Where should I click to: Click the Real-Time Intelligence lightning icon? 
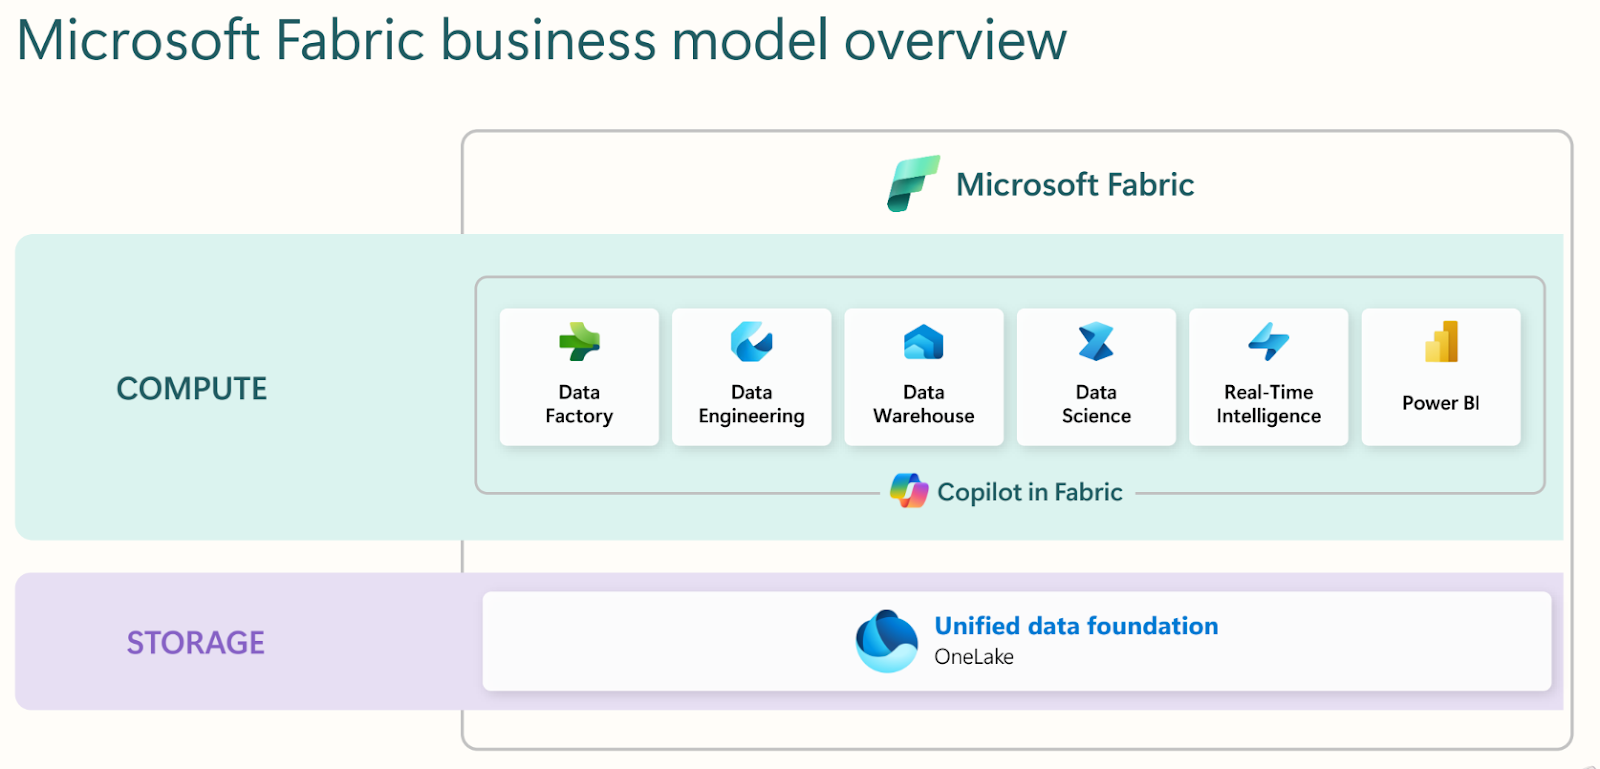pos(1268,342)
